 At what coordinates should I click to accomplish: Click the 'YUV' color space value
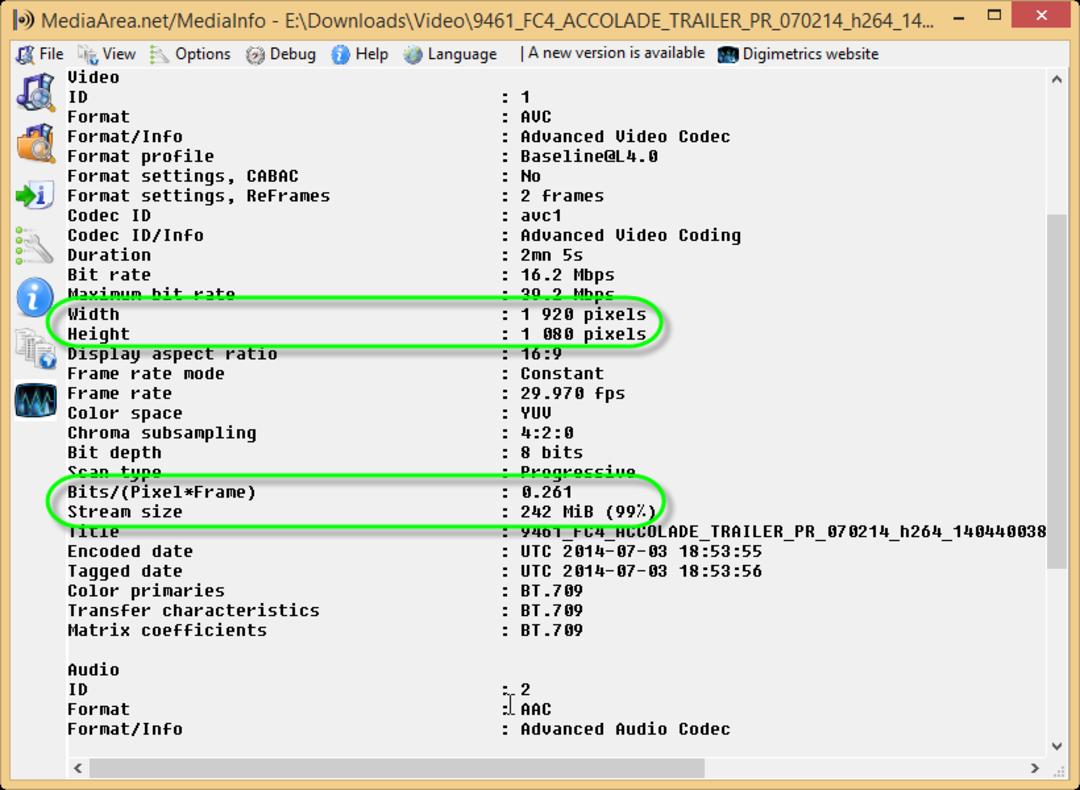coord(536,413)
